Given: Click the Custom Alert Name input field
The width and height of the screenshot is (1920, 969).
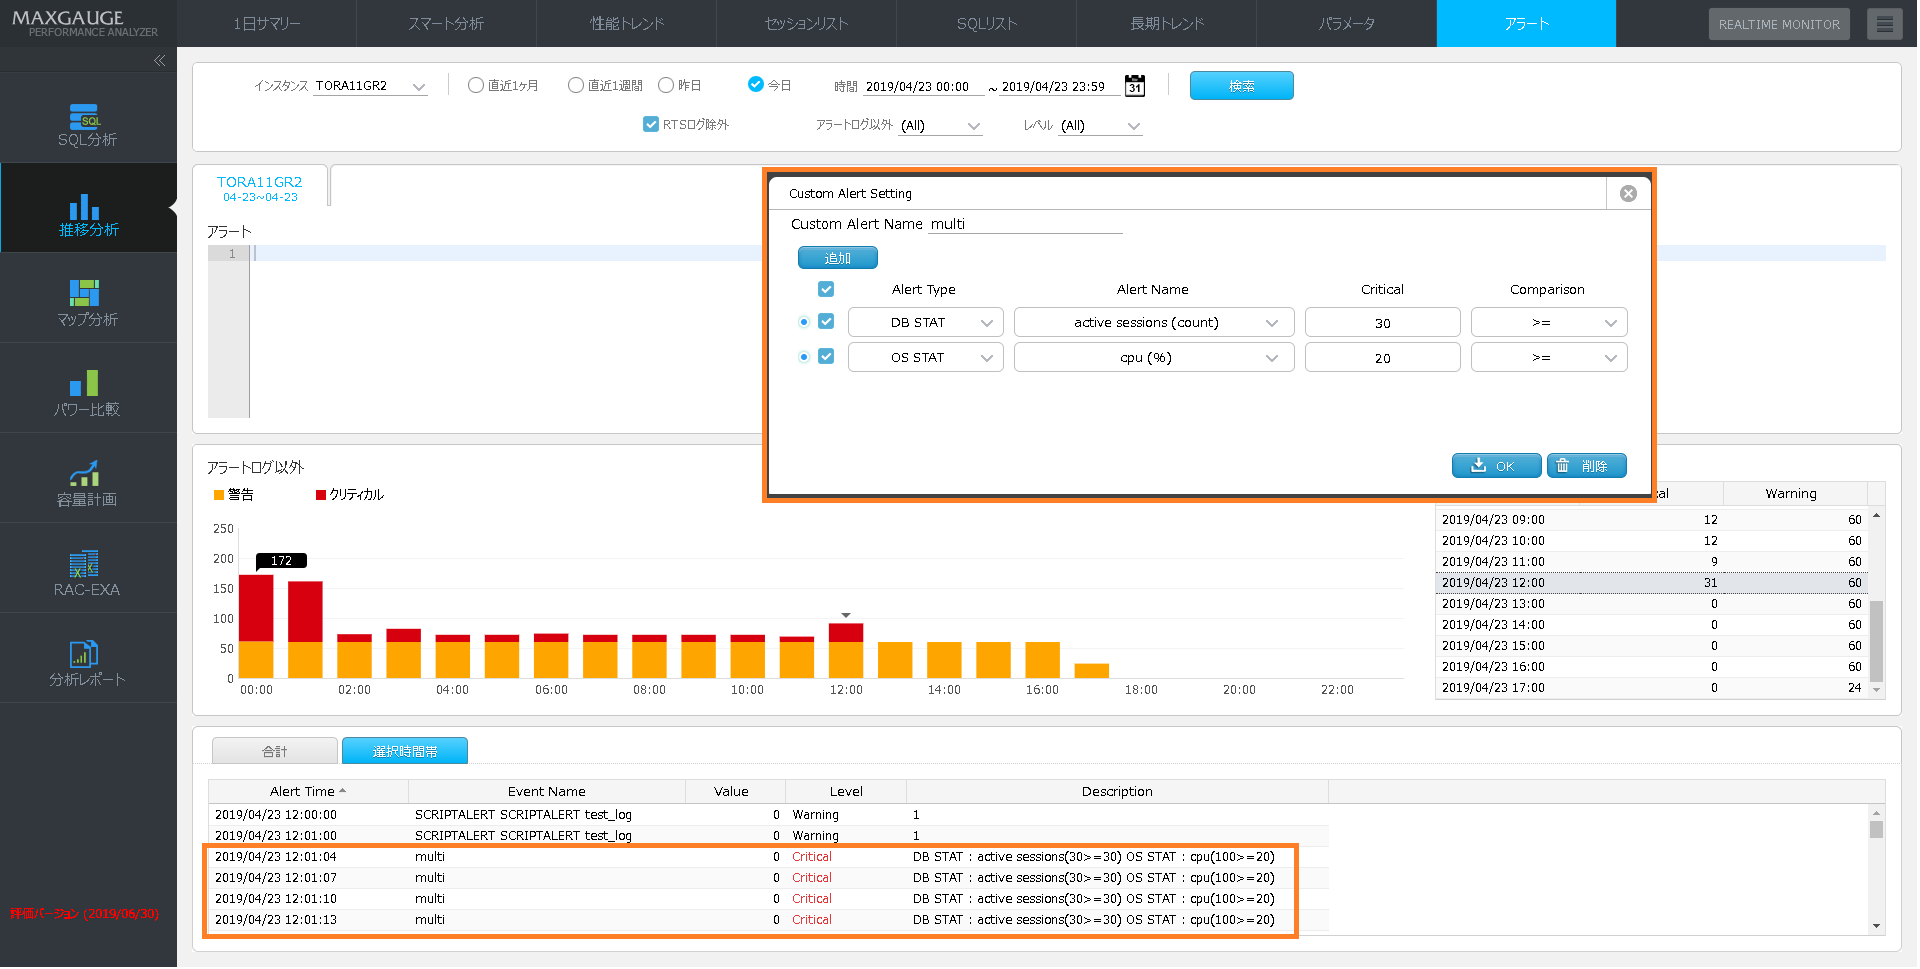Looking at the screenshot, I should point(1026,224).
